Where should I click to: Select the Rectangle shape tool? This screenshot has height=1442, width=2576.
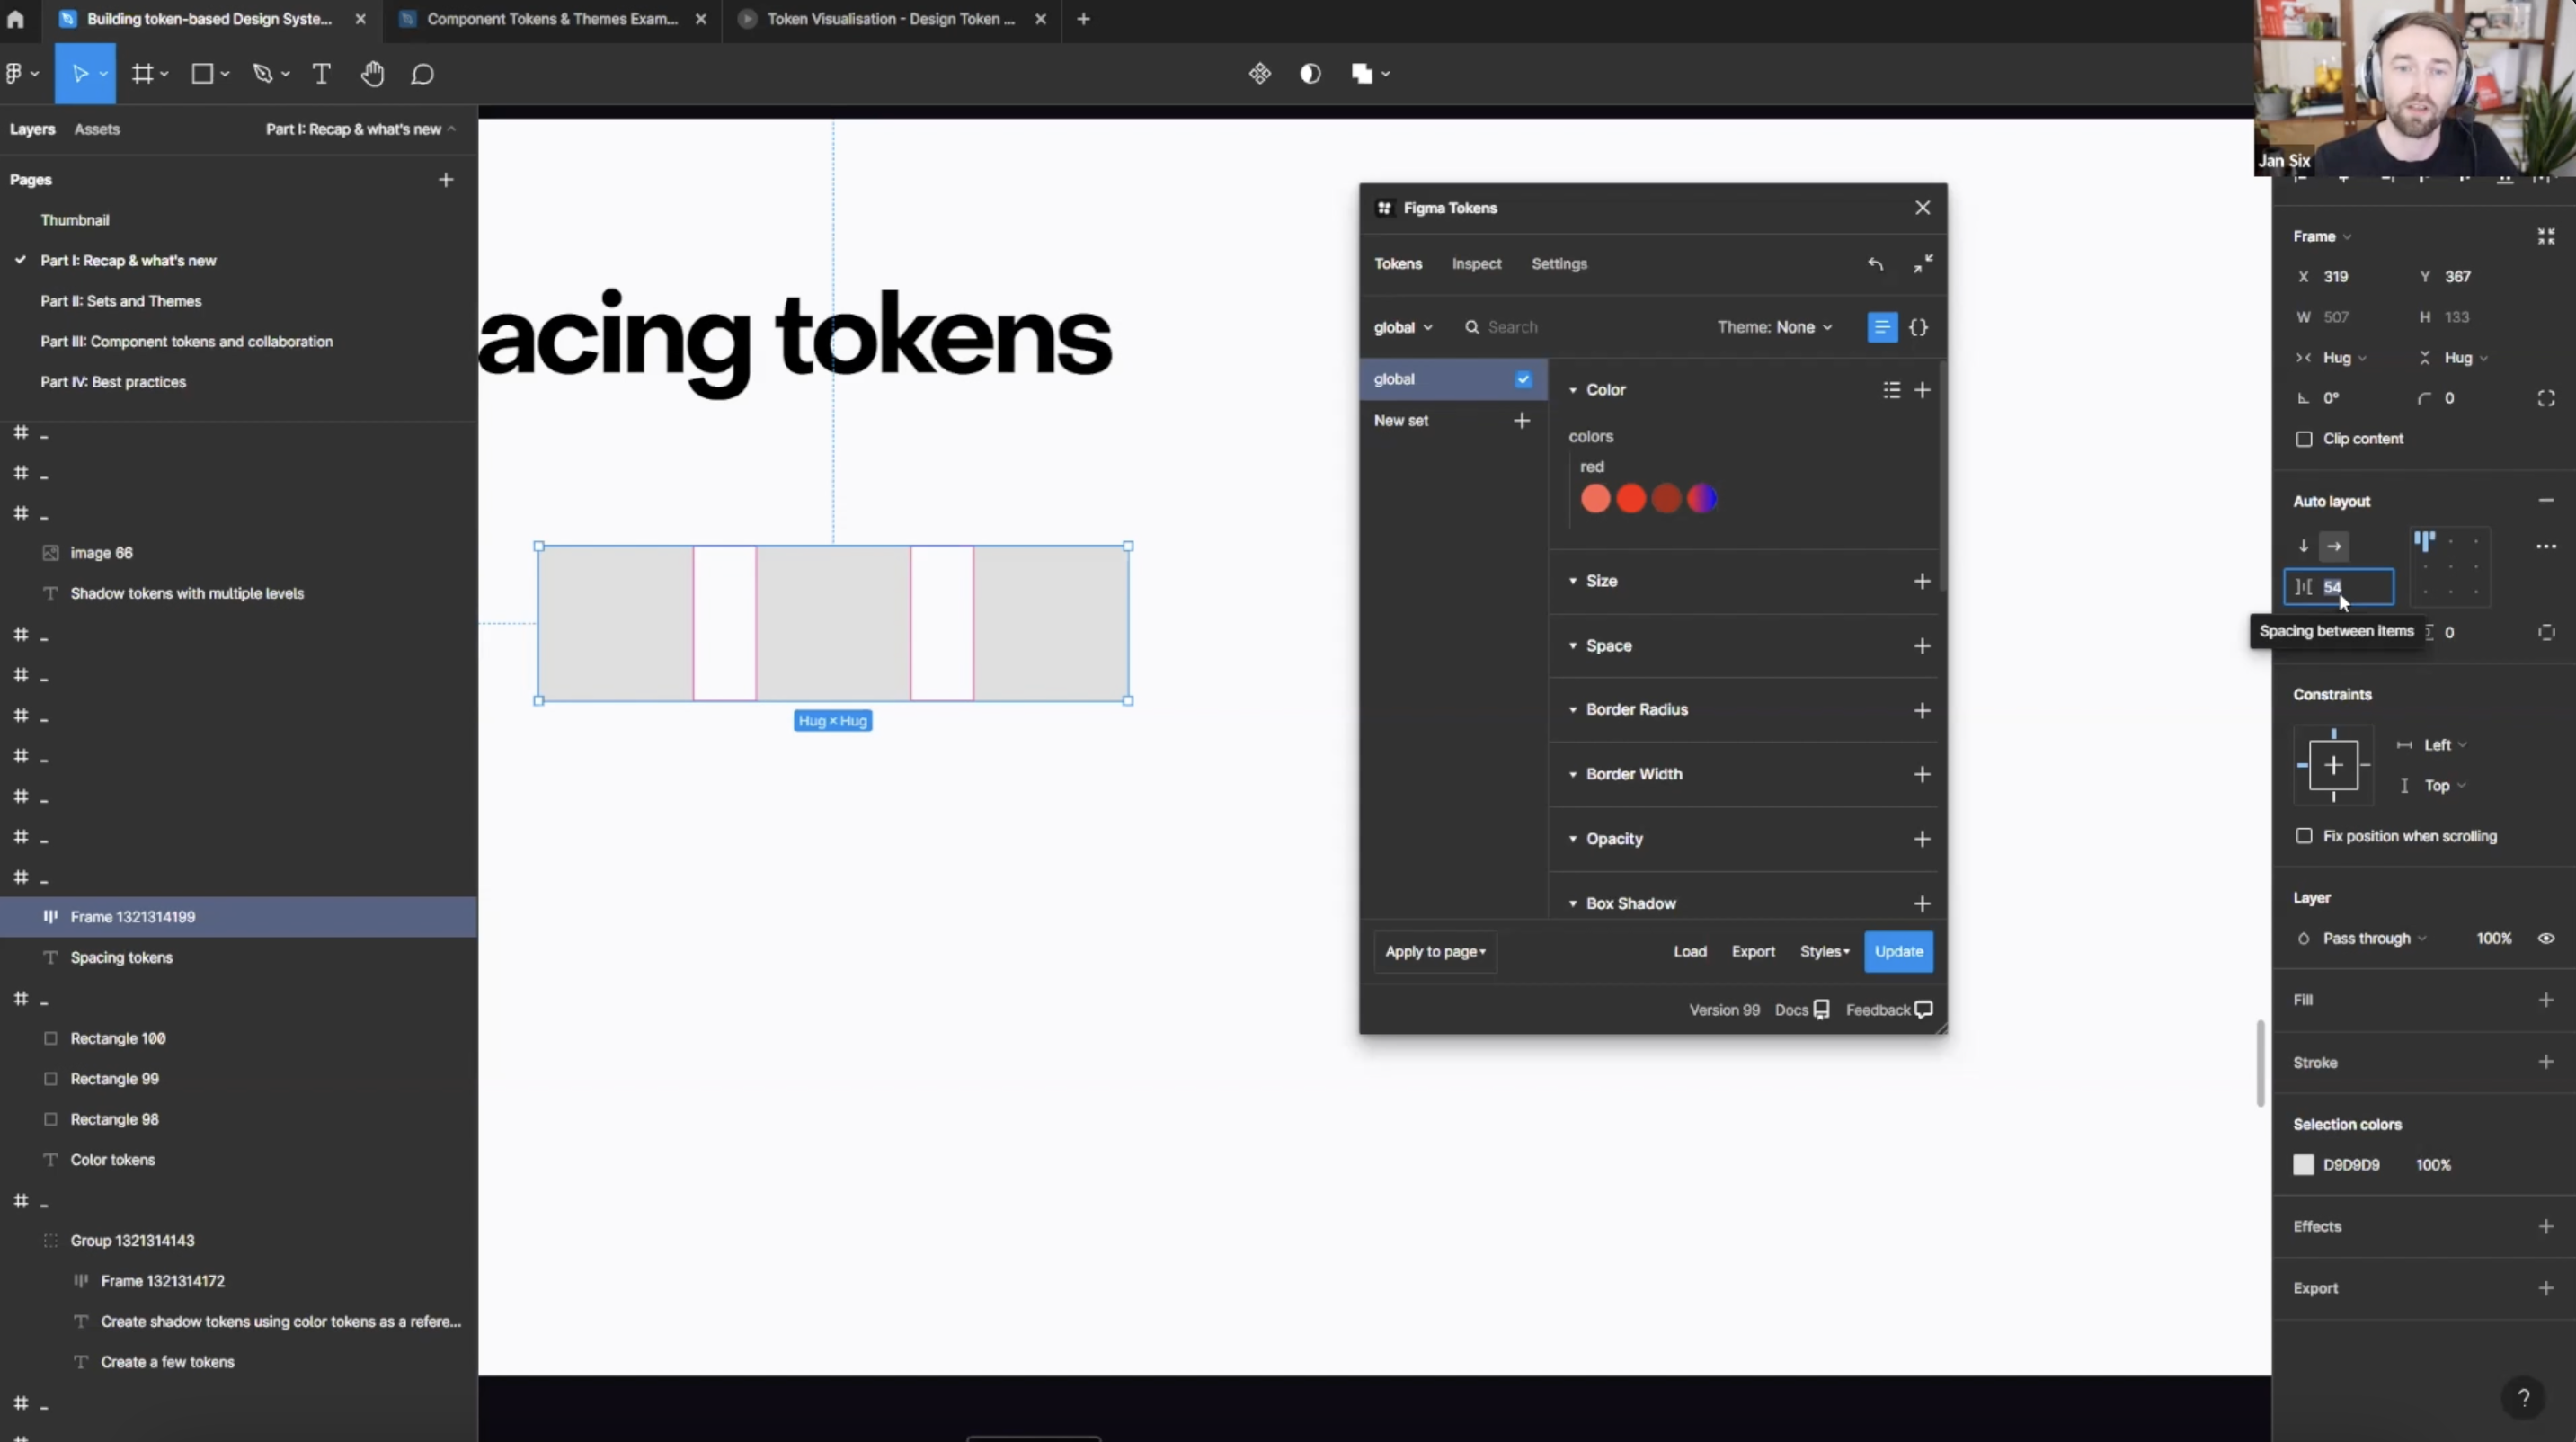point(202,74)
